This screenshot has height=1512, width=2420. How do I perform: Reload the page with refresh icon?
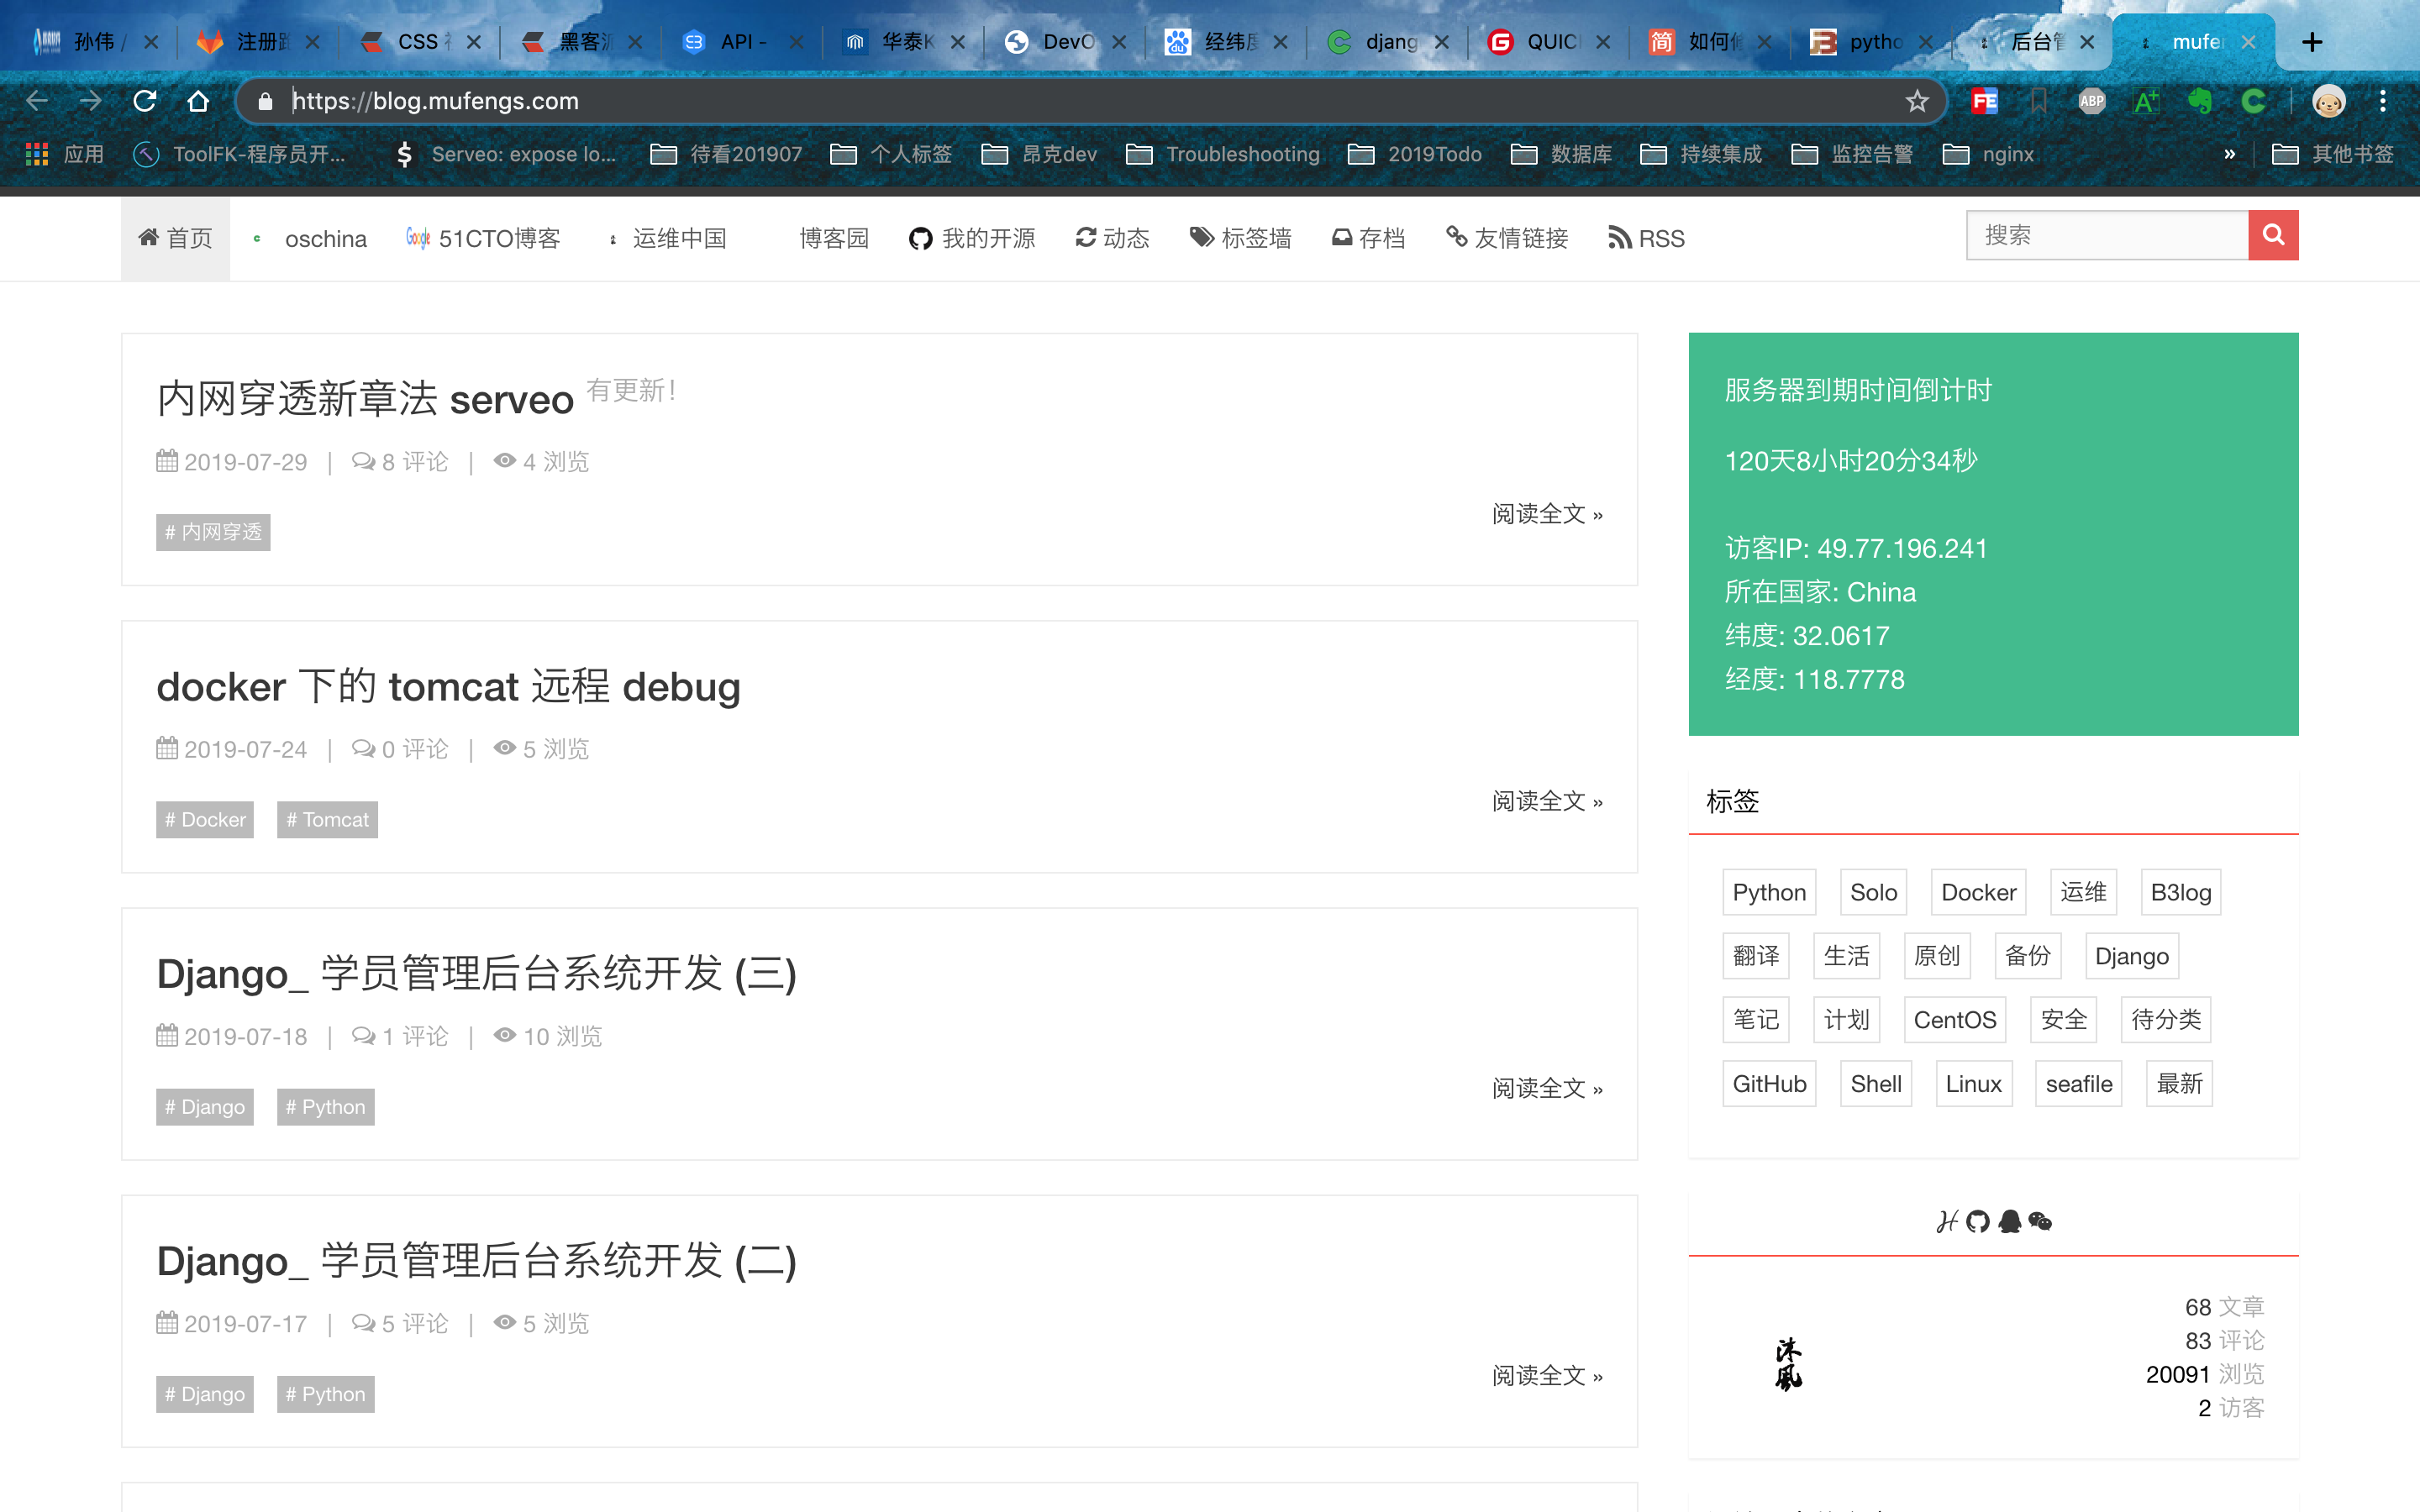(144, 101)
